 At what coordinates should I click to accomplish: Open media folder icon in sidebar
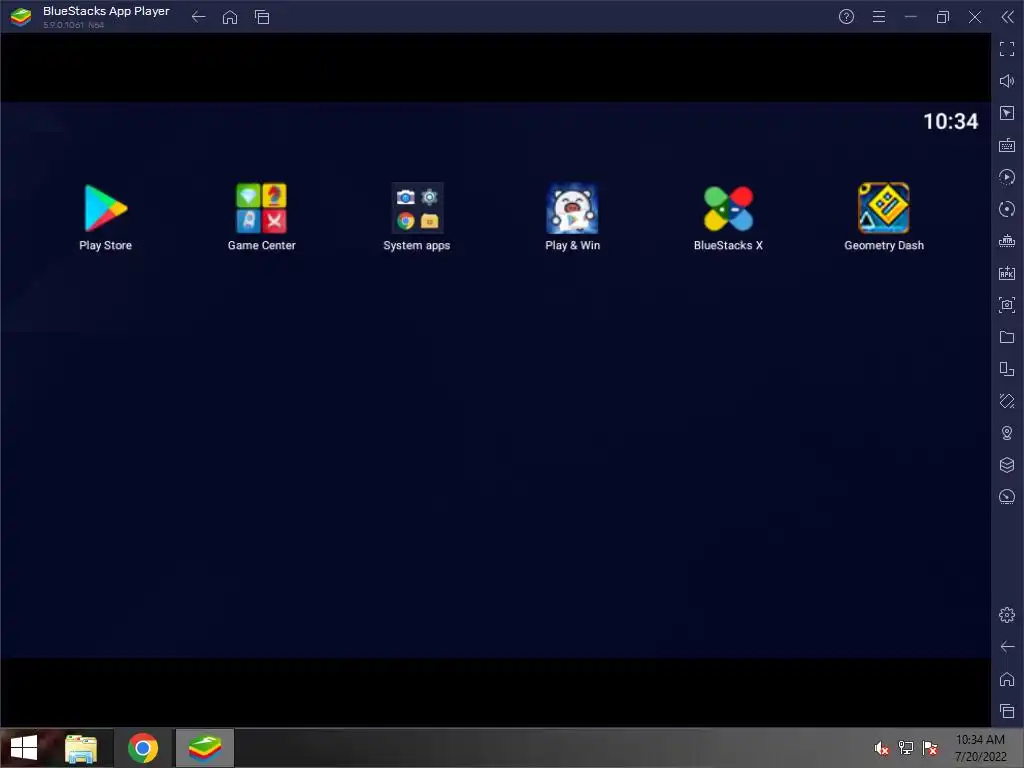coord(1007,337)
